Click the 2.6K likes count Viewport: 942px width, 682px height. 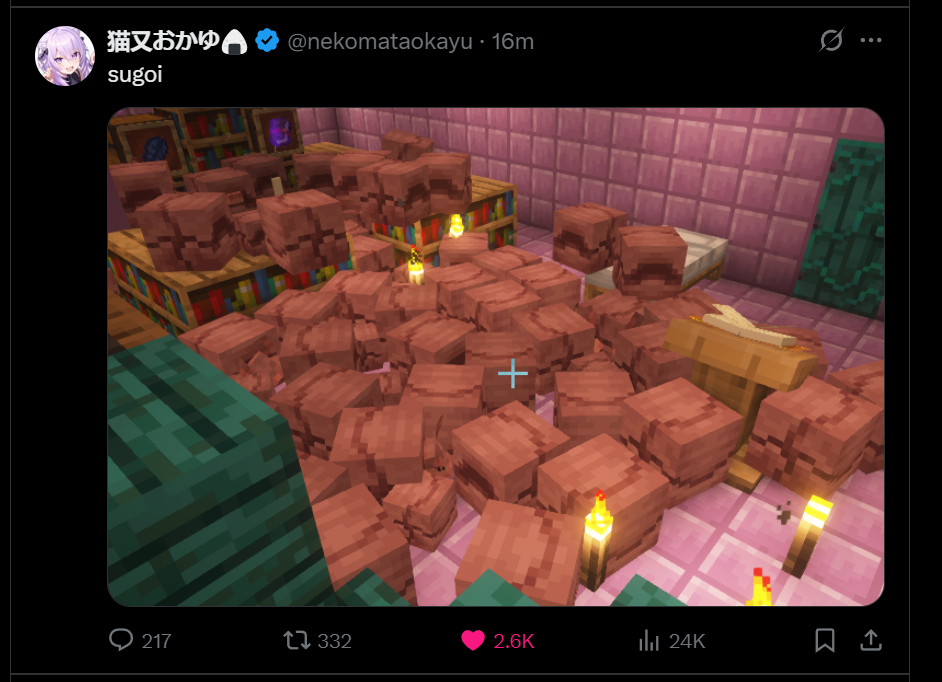click(x=514, y=641)
